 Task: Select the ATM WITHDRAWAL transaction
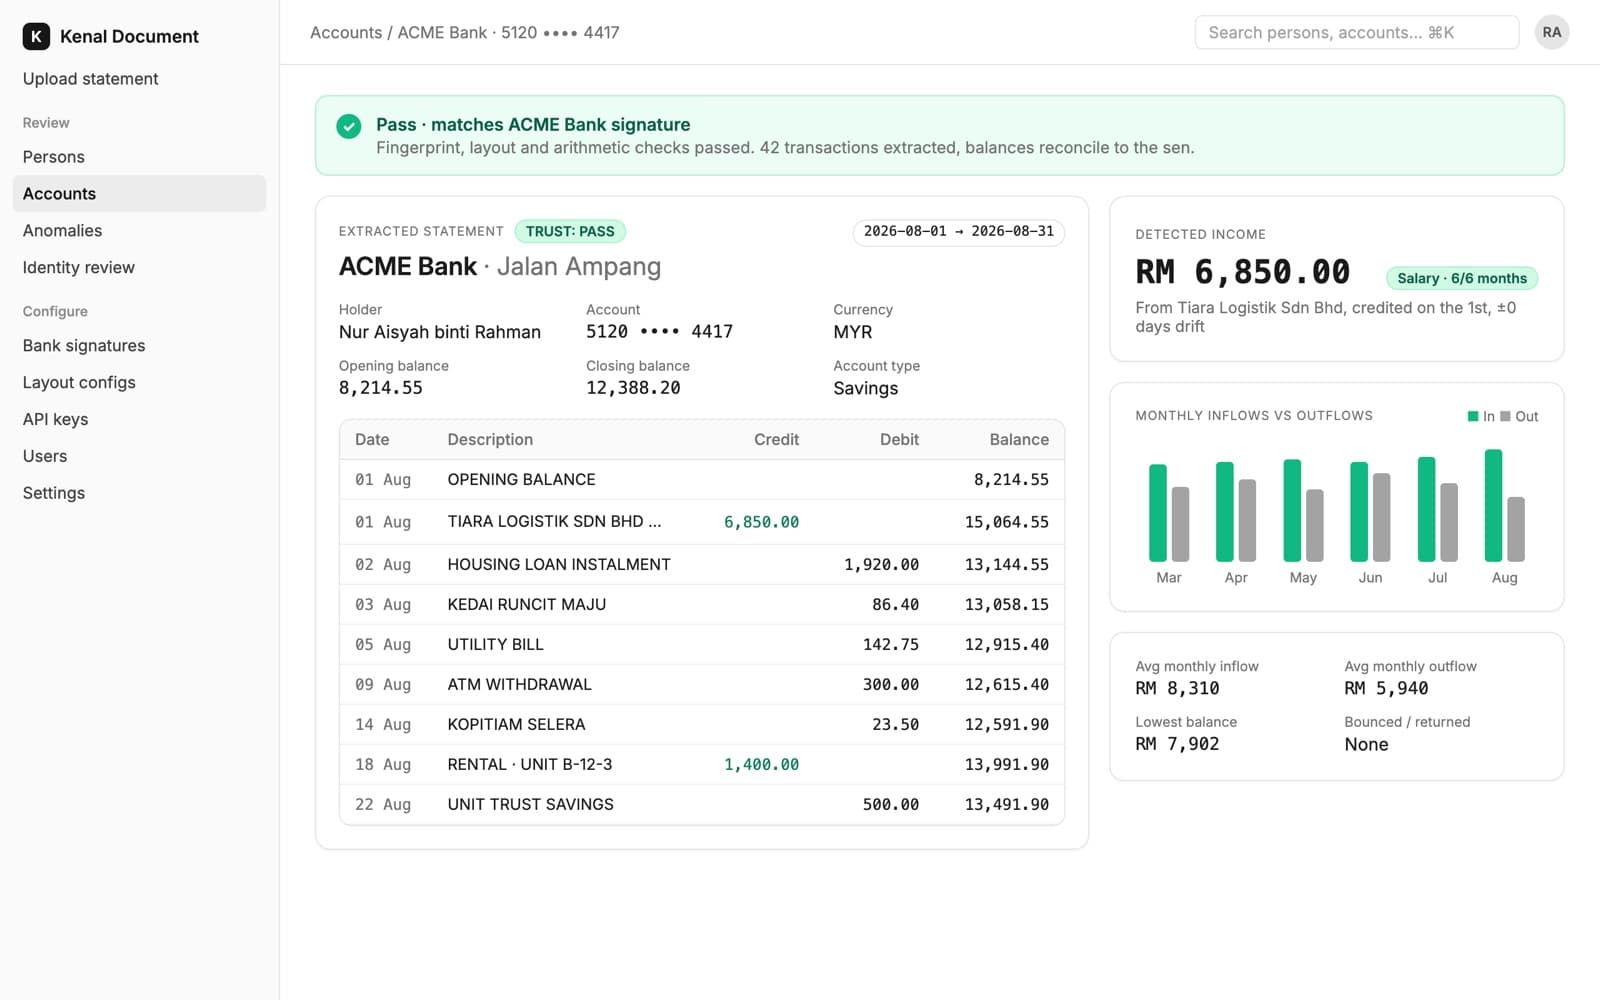[702, 685]
